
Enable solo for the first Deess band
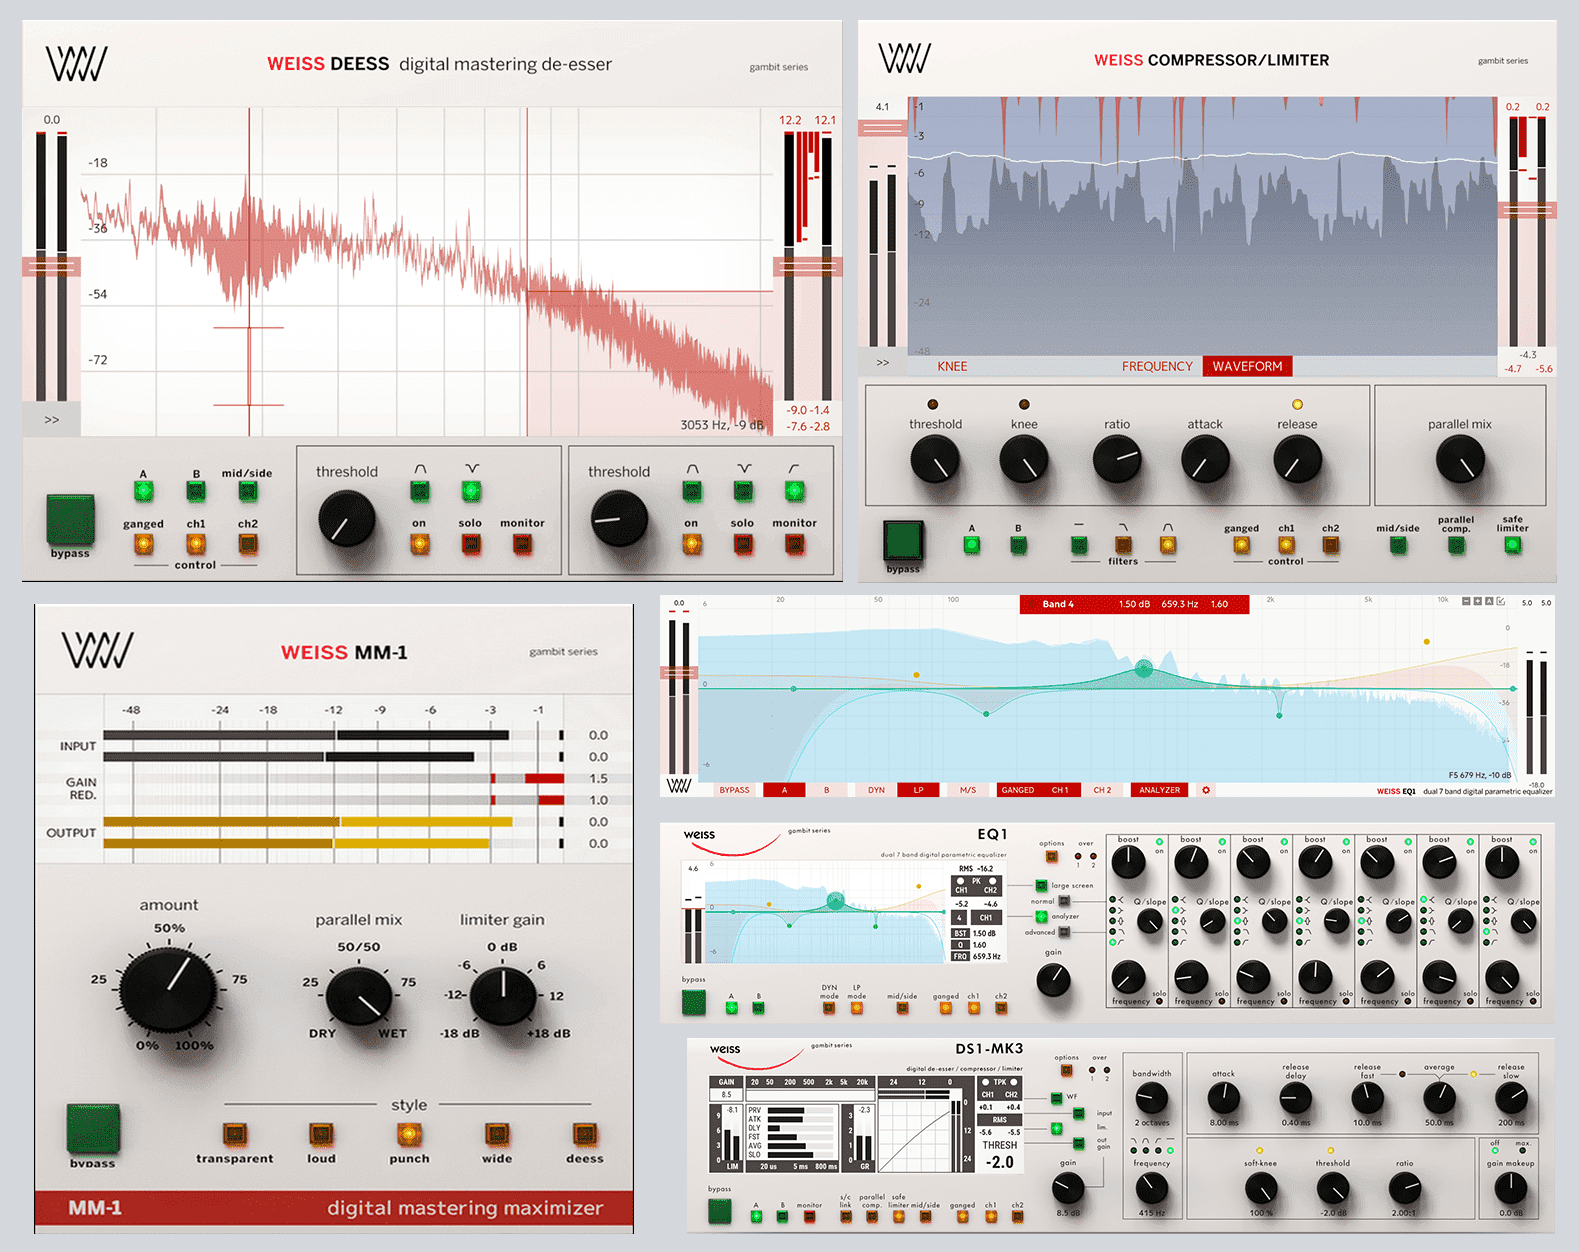[x=471, y=544]
